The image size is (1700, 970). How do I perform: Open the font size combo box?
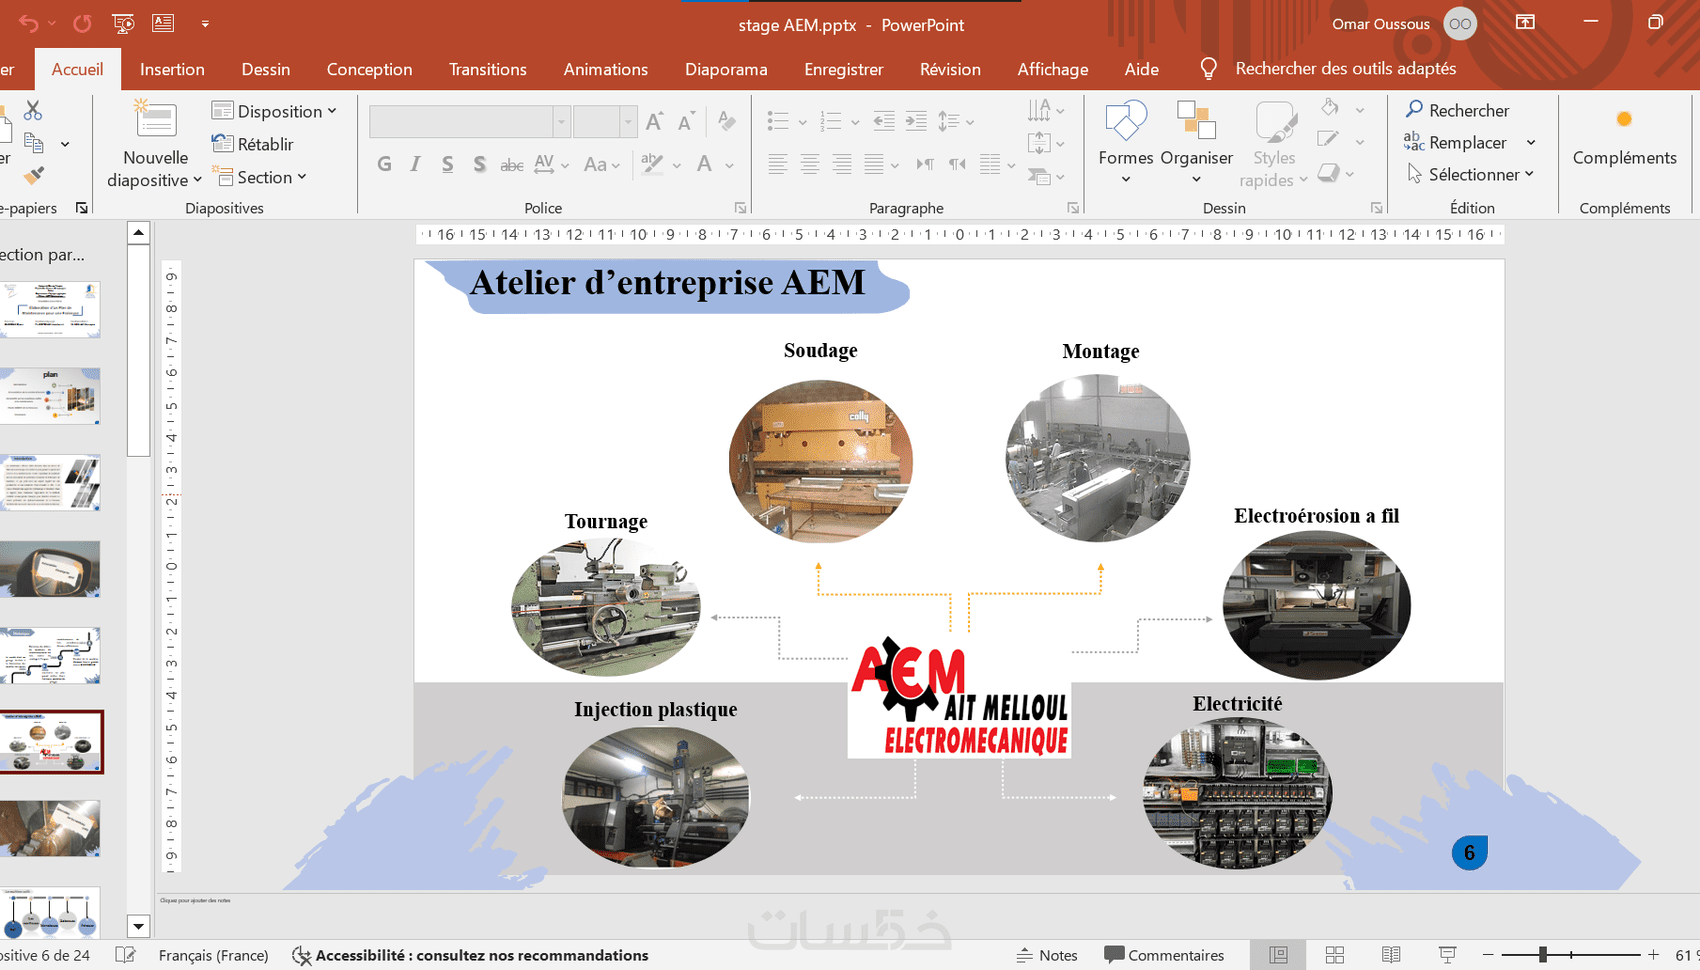click(604, 122)
